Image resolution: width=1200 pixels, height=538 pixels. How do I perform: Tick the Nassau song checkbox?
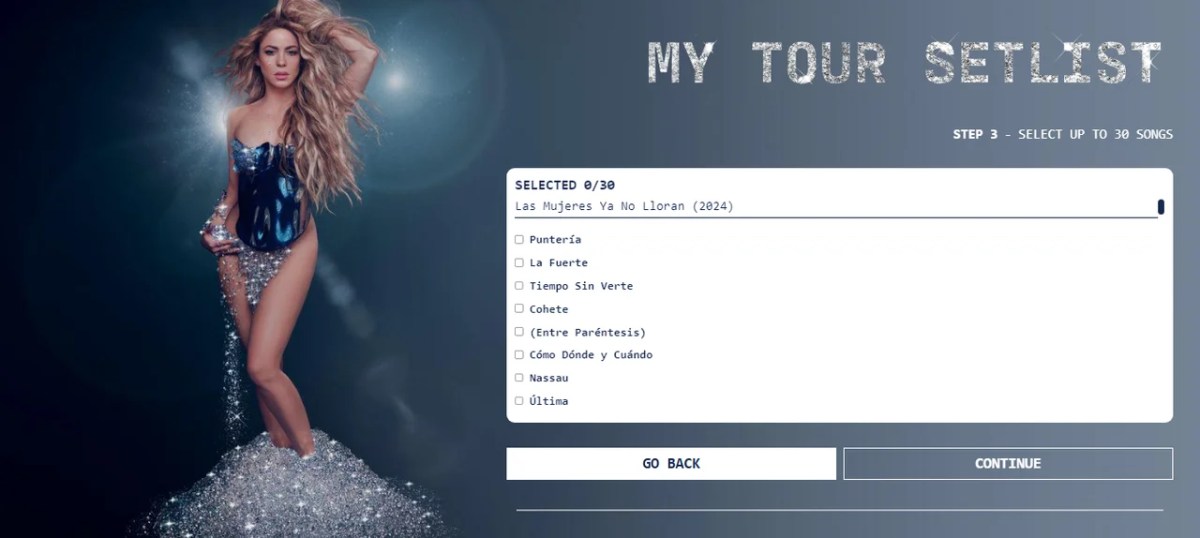point(519,378)
